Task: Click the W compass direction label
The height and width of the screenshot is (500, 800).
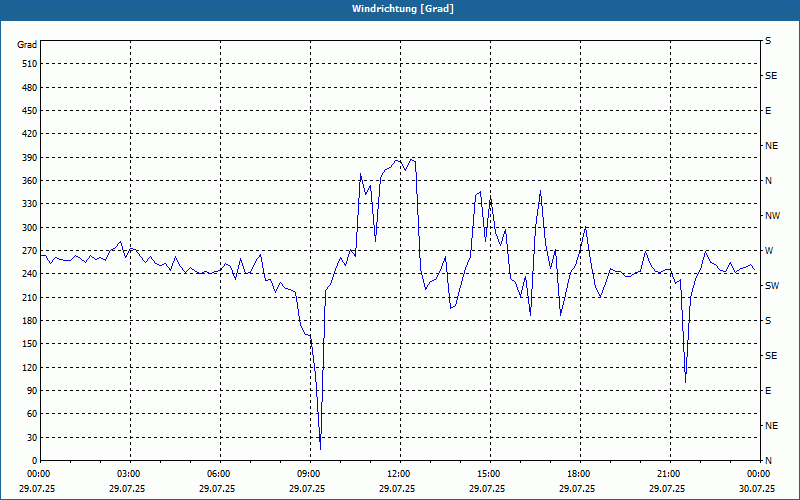Action: coord(769,251)
